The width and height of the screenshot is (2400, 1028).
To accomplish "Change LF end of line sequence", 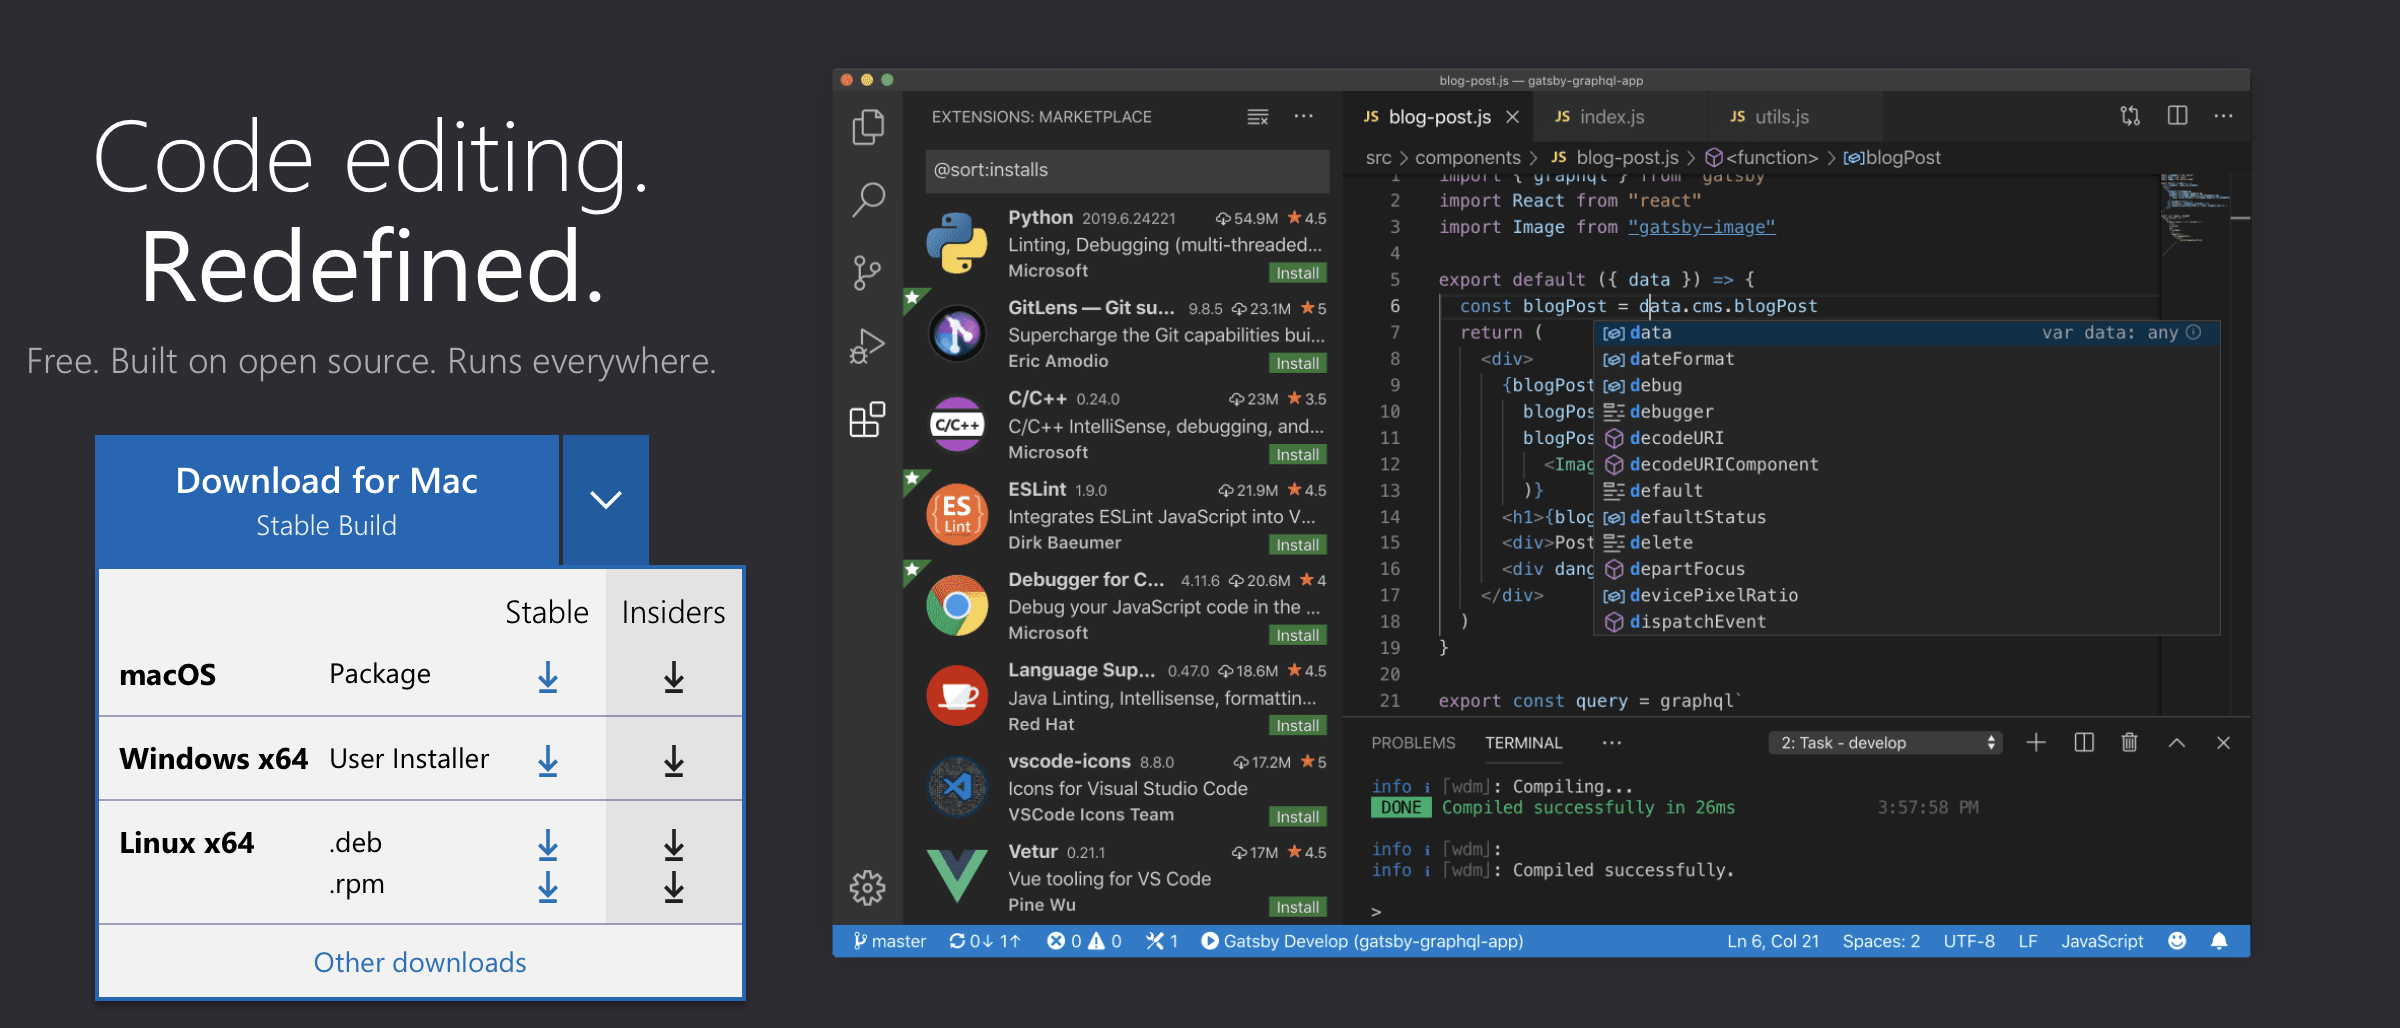I will pyautogui.click(x=2028, y=941).
